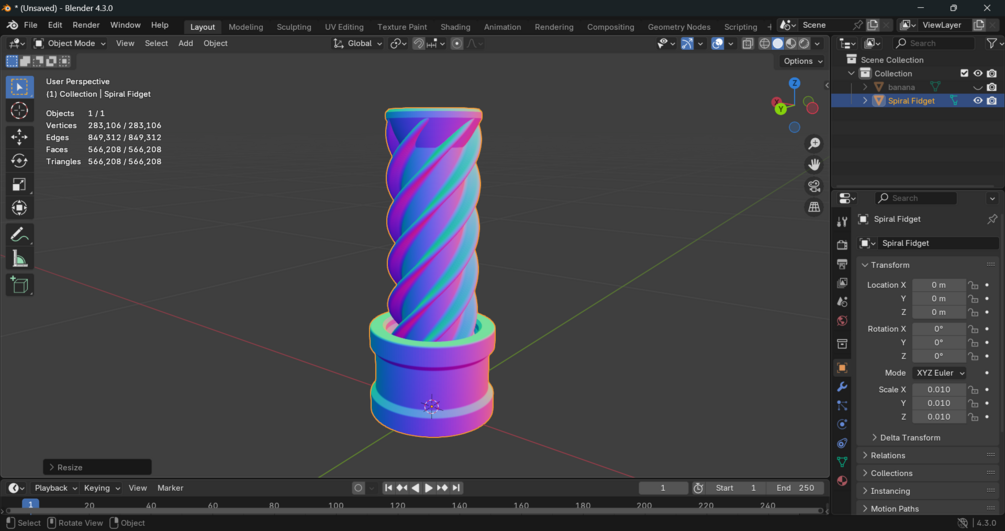
Task: Select the Add Cube tool
Action: point(19,285)
